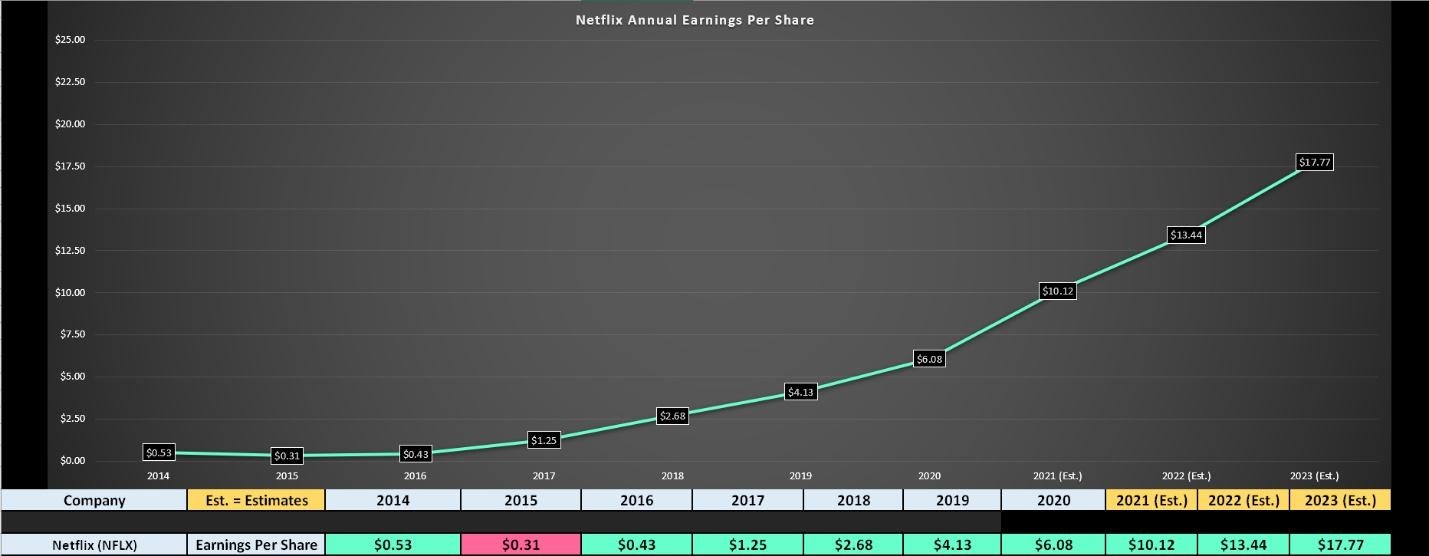This screenshot has height=556, width=1429.
Task: Click the $0.53 data label on the chart line
Action: [159, 453]
